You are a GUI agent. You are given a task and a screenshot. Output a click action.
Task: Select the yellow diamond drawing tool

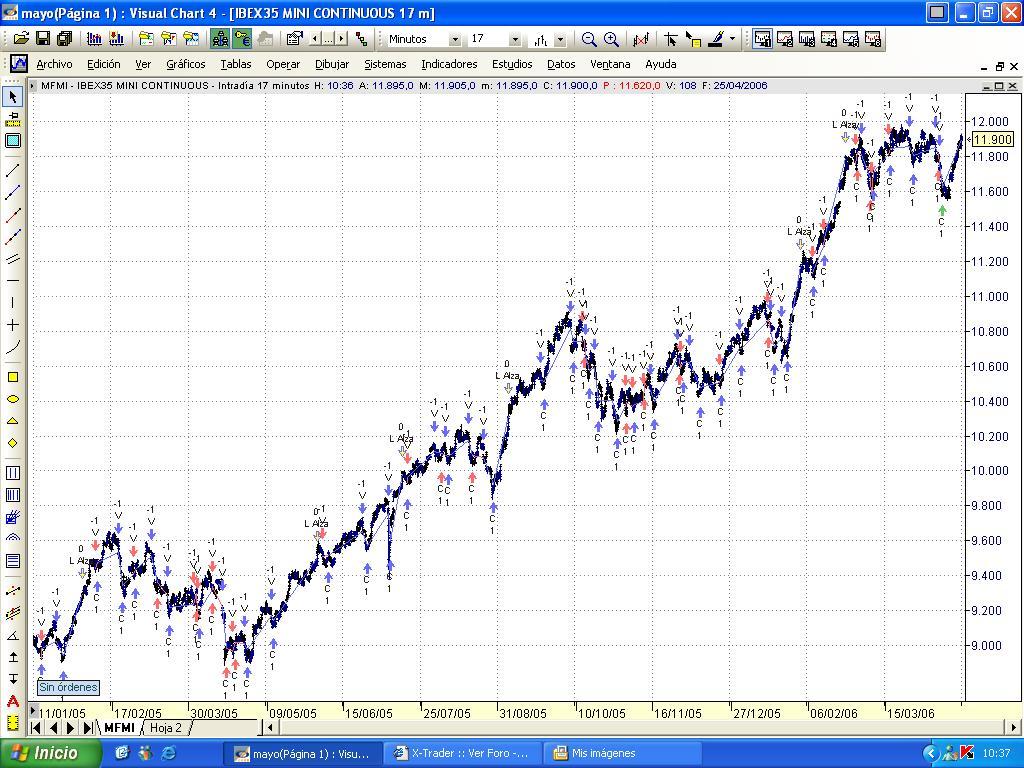click(13, 443)
